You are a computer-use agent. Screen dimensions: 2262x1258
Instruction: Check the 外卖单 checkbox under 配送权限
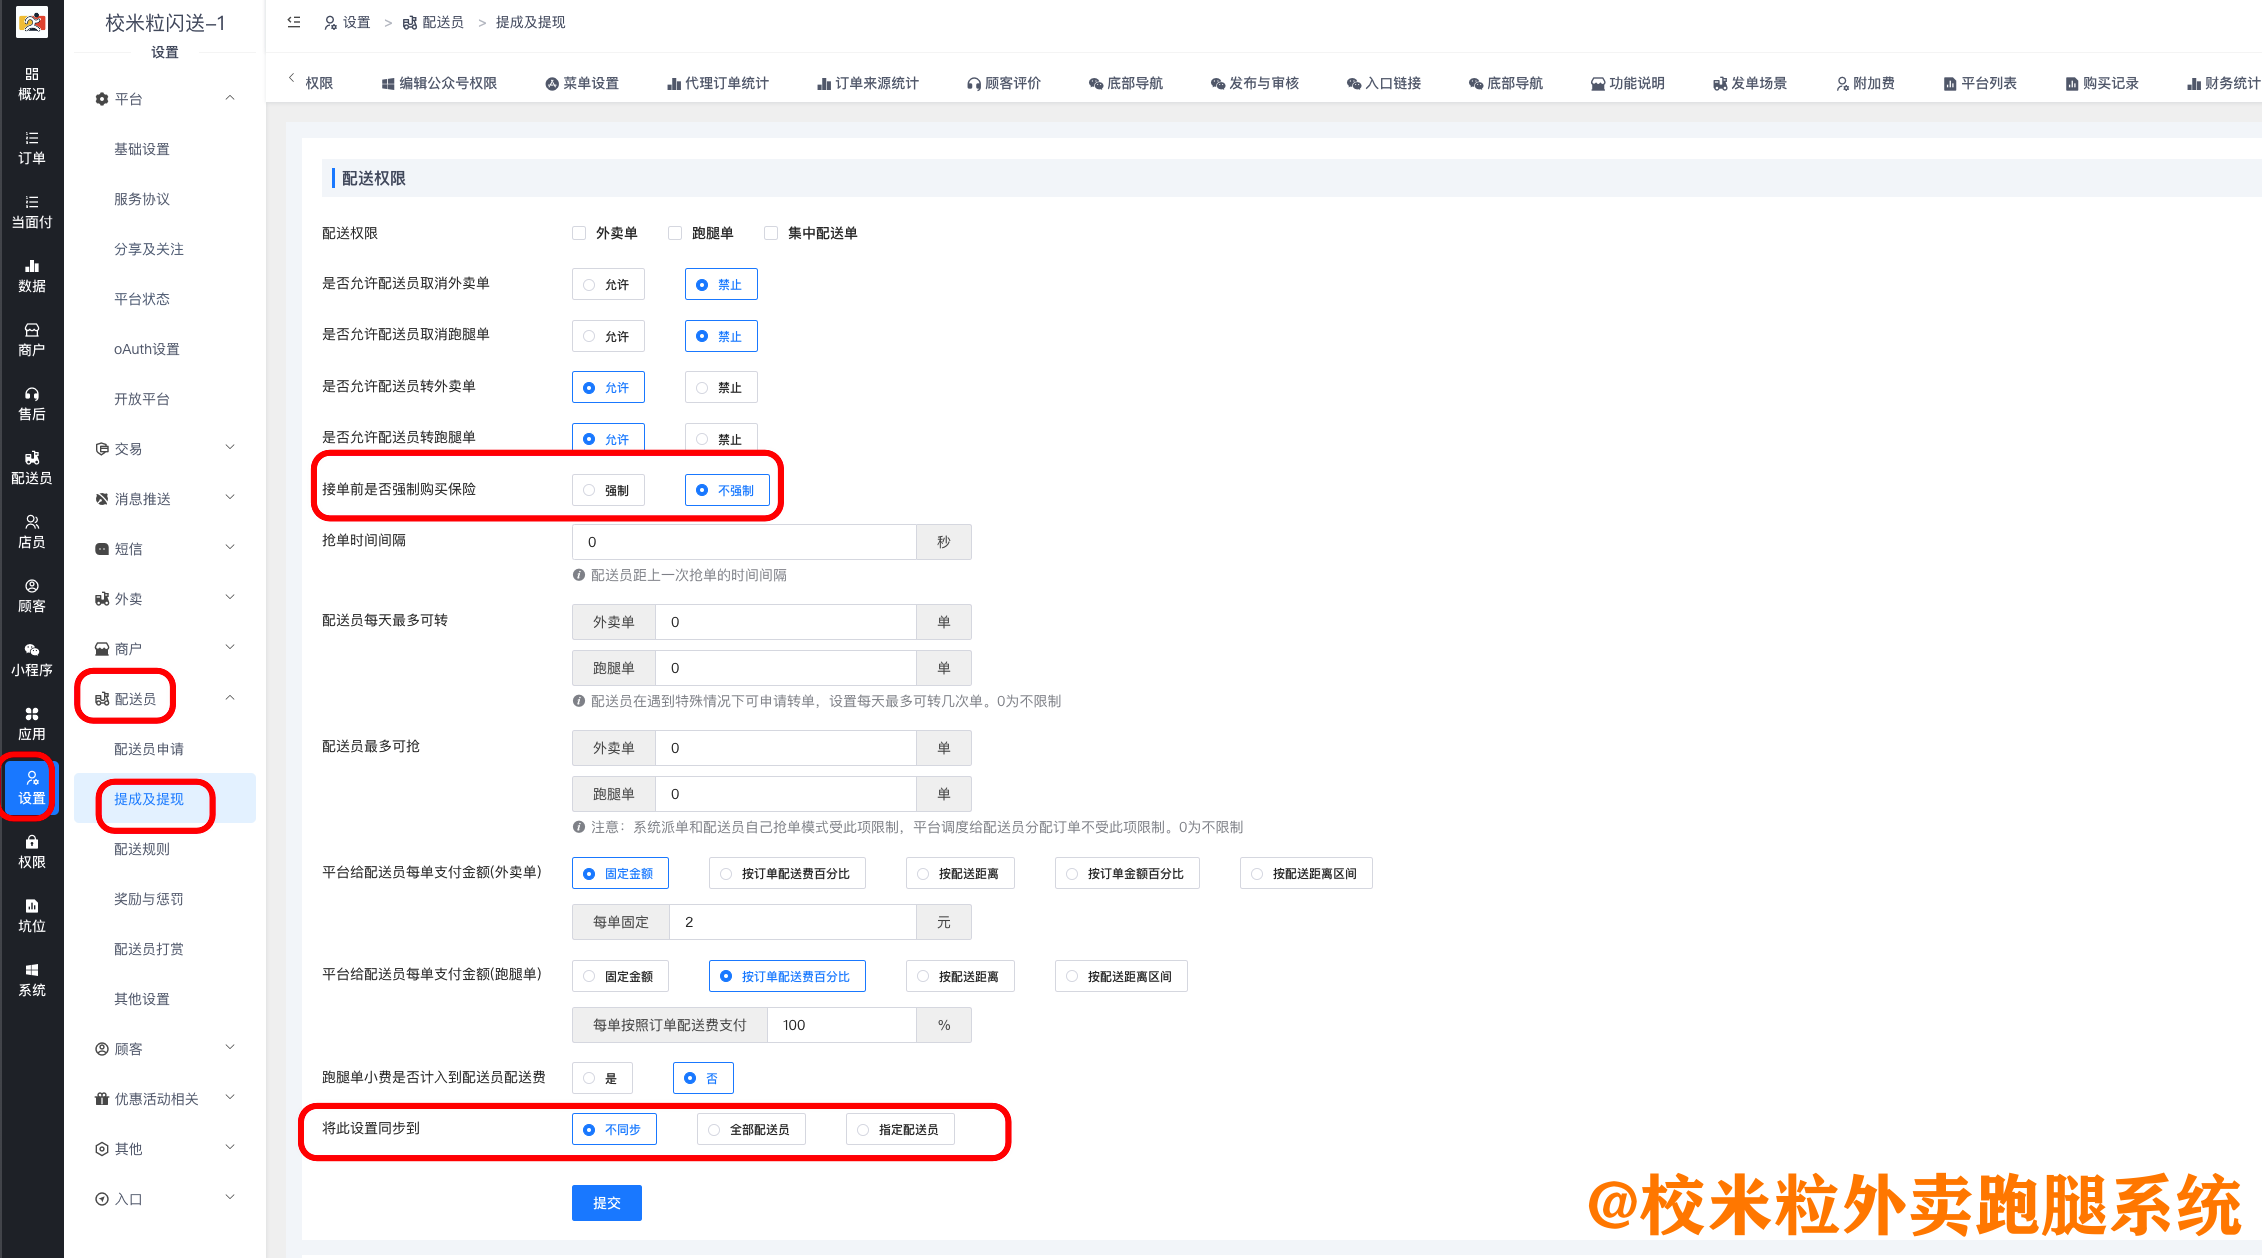578,232
